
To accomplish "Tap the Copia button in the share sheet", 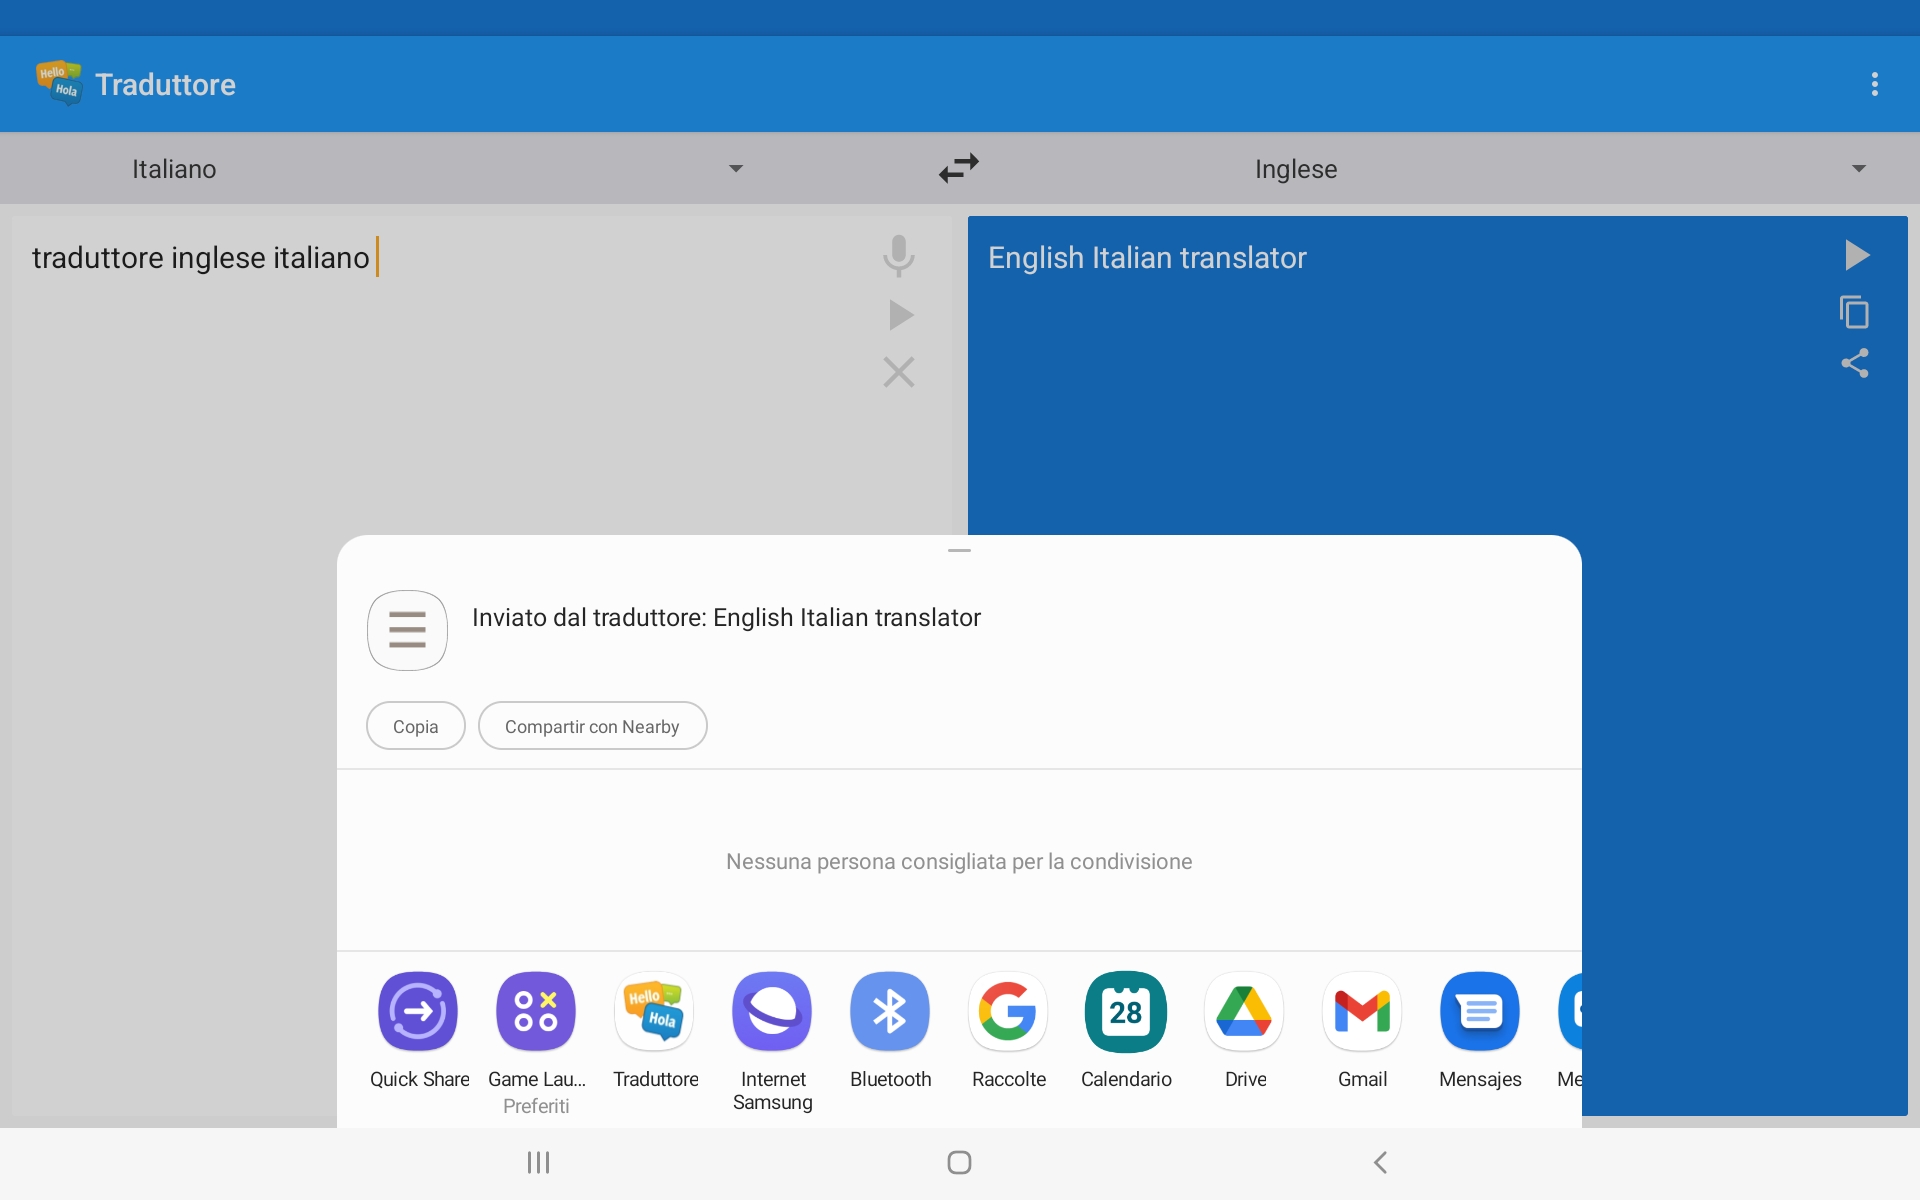I will pyautogui.click(x=416, y=726).
